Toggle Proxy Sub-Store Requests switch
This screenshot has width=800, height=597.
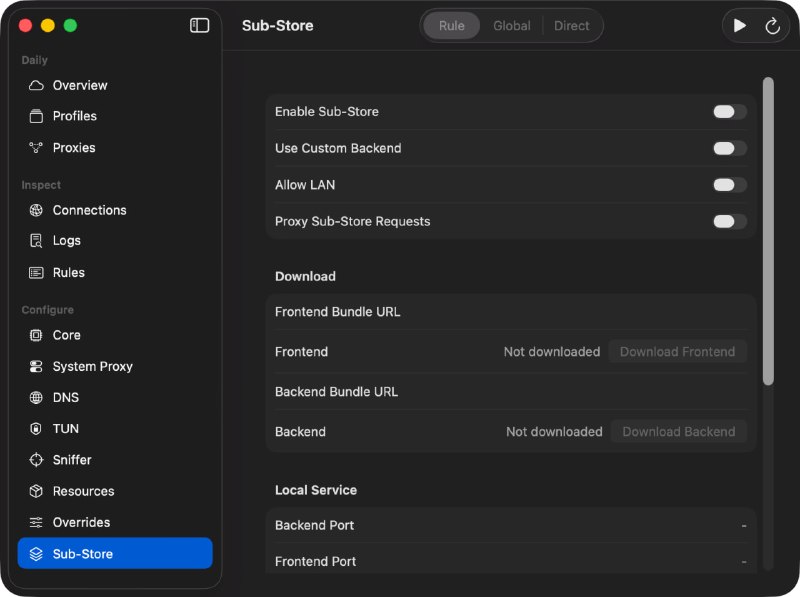pos(730,221)
